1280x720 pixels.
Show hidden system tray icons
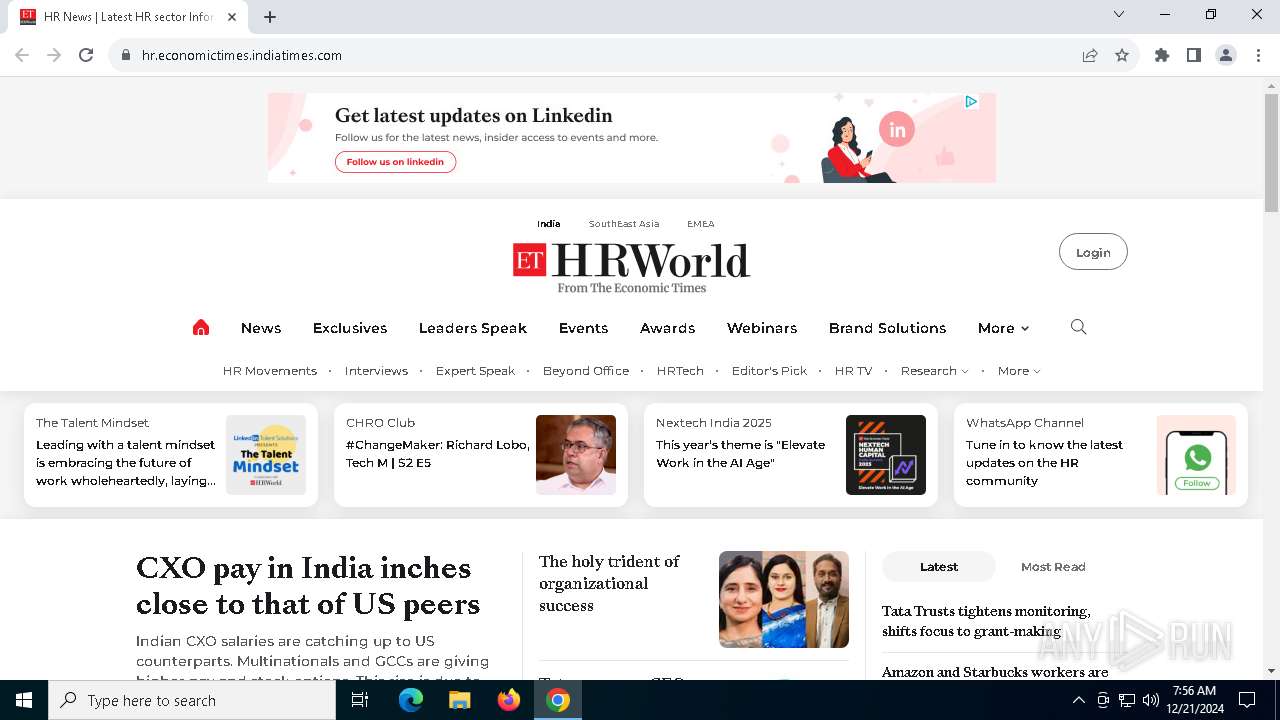point(1078,700)
